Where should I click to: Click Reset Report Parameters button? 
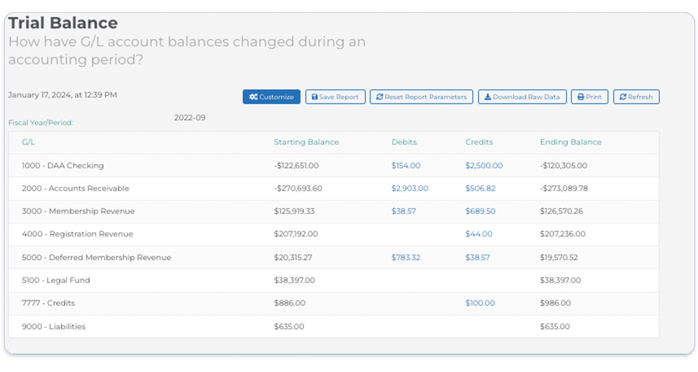tap(421, 97)
